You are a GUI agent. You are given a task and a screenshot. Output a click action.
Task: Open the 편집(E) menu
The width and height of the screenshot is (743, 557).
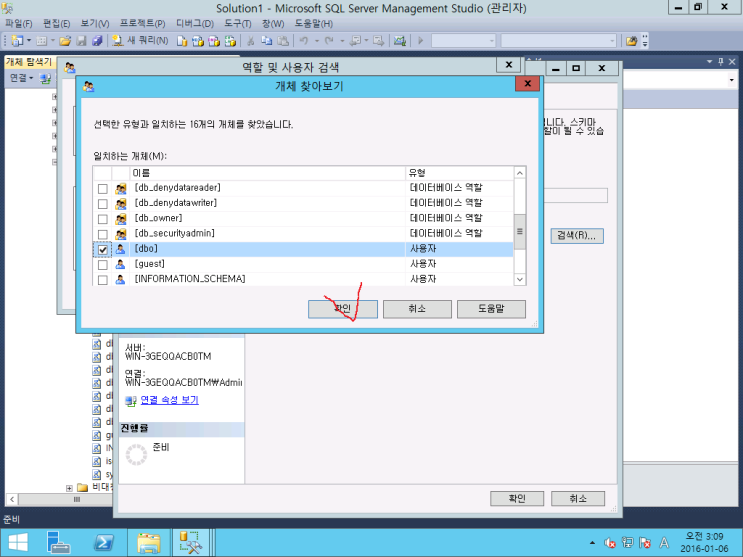click(56, 24)
